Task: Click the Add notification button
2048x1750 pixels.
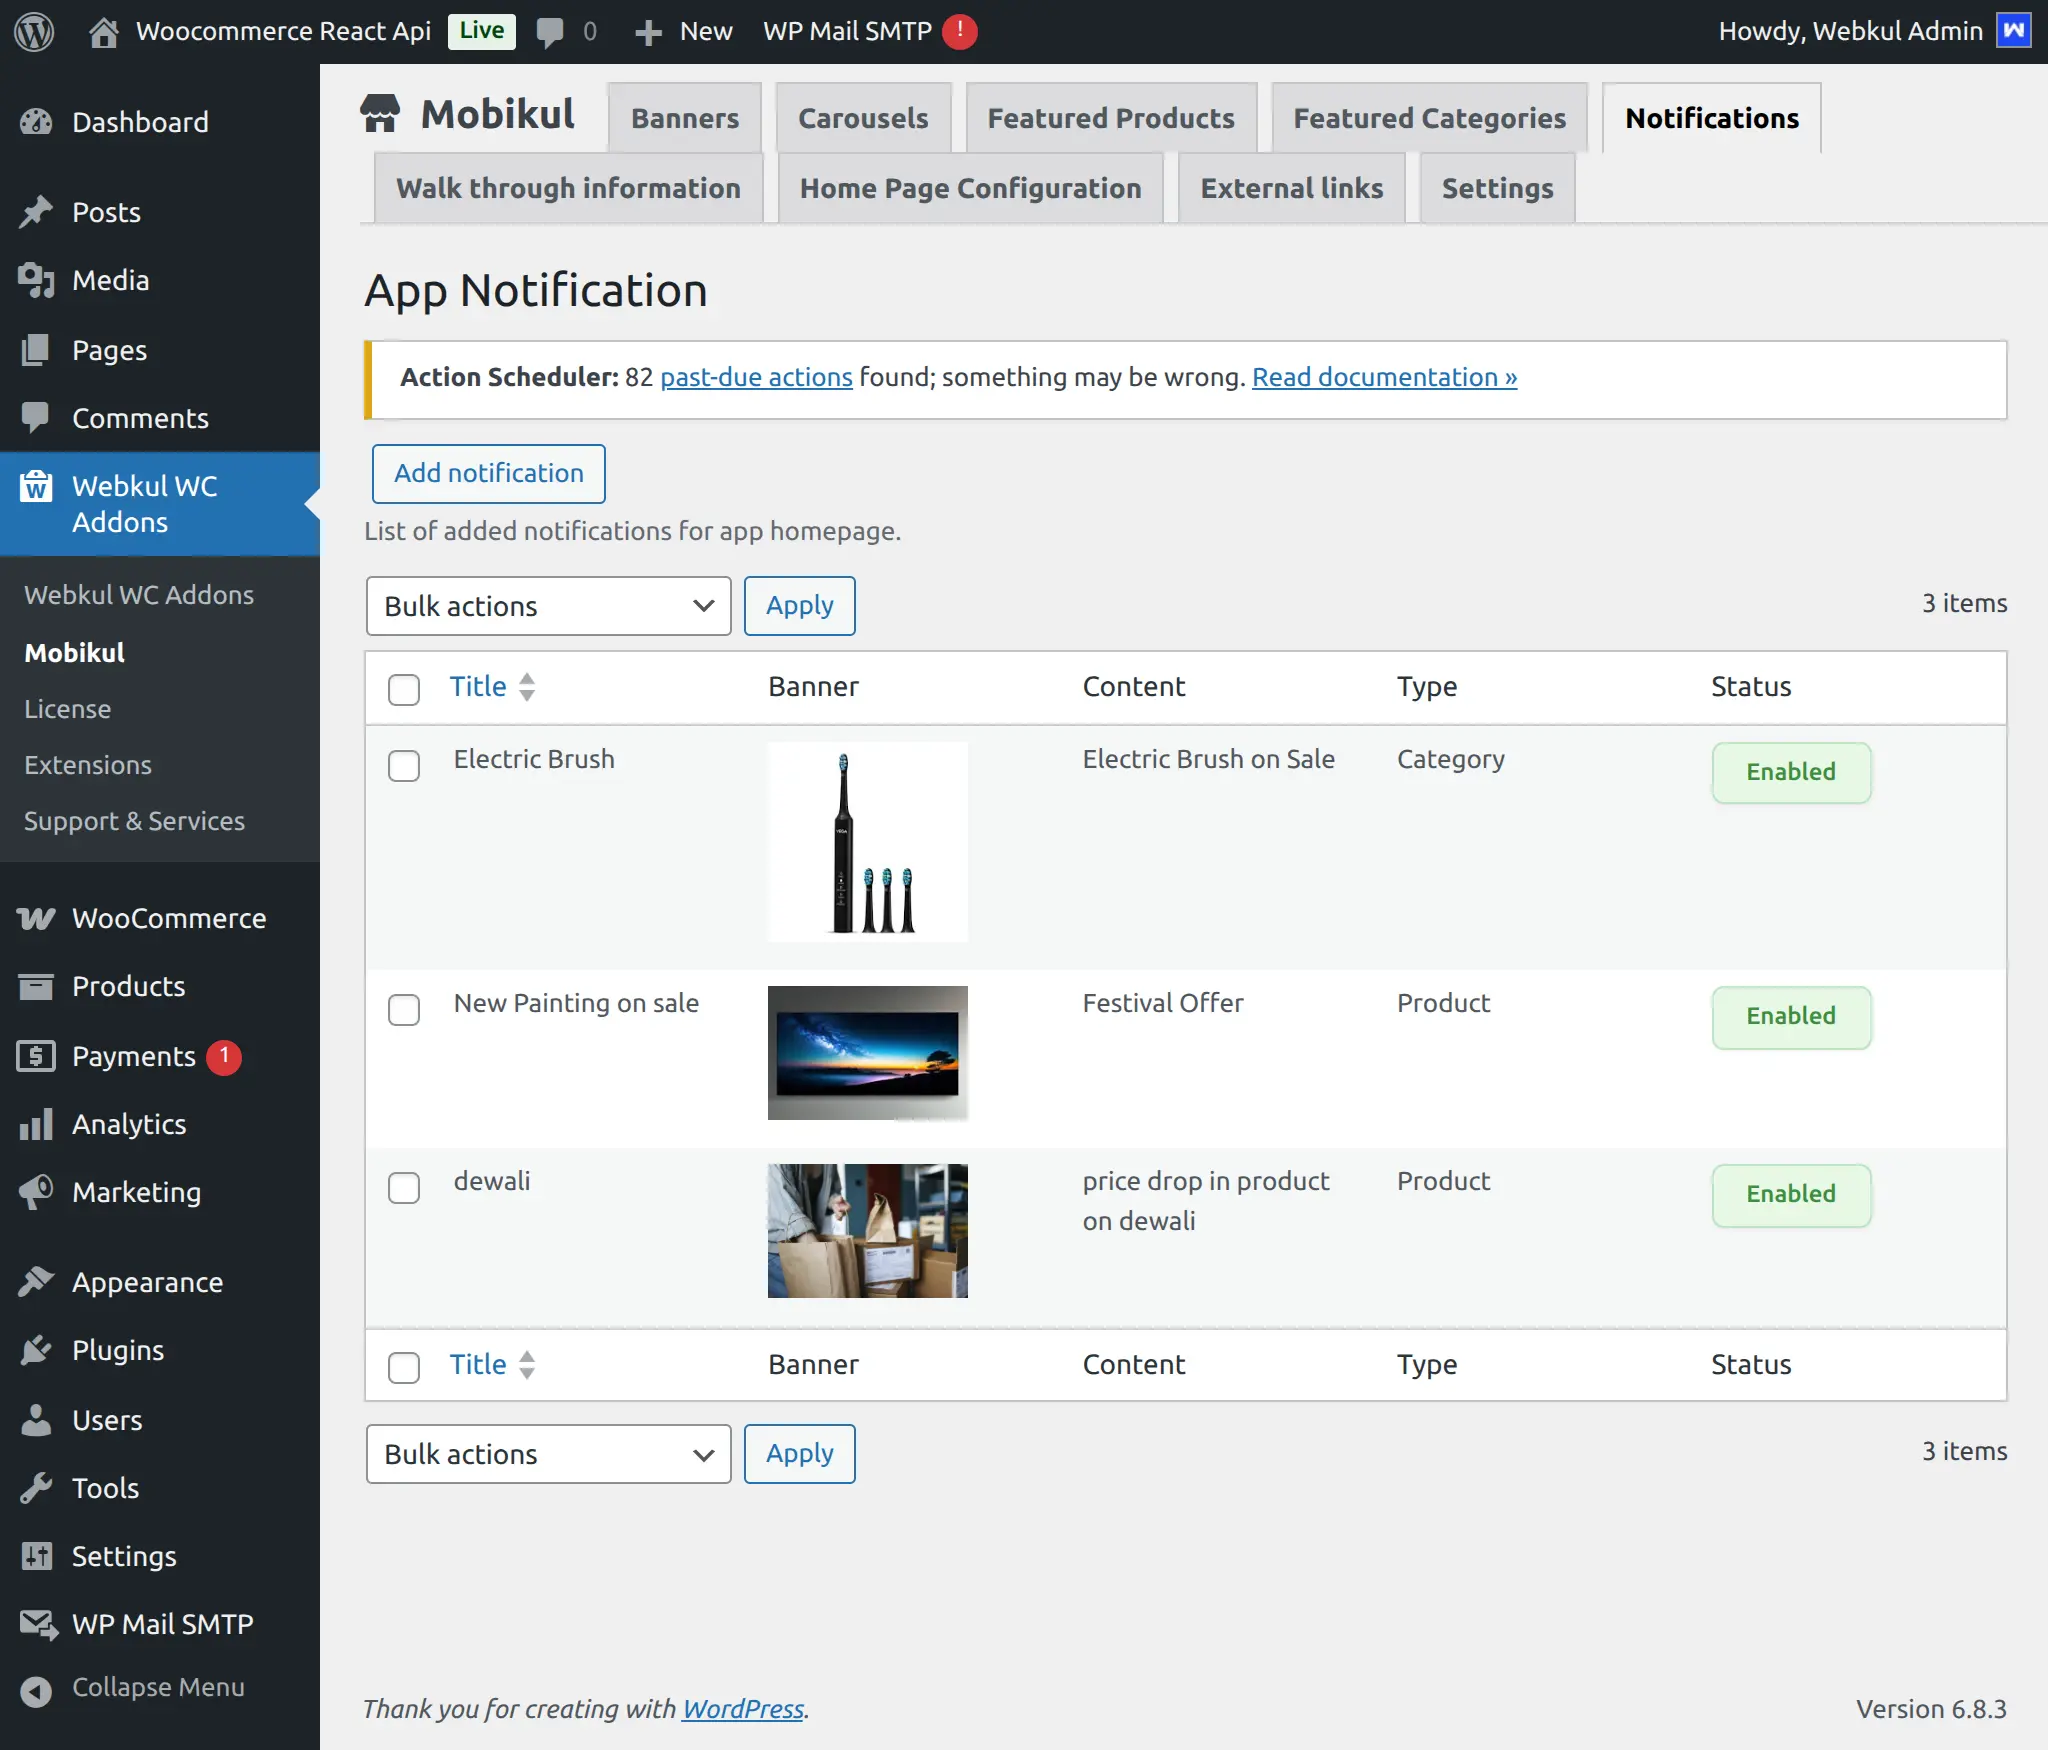Action: tap(488, 473)
